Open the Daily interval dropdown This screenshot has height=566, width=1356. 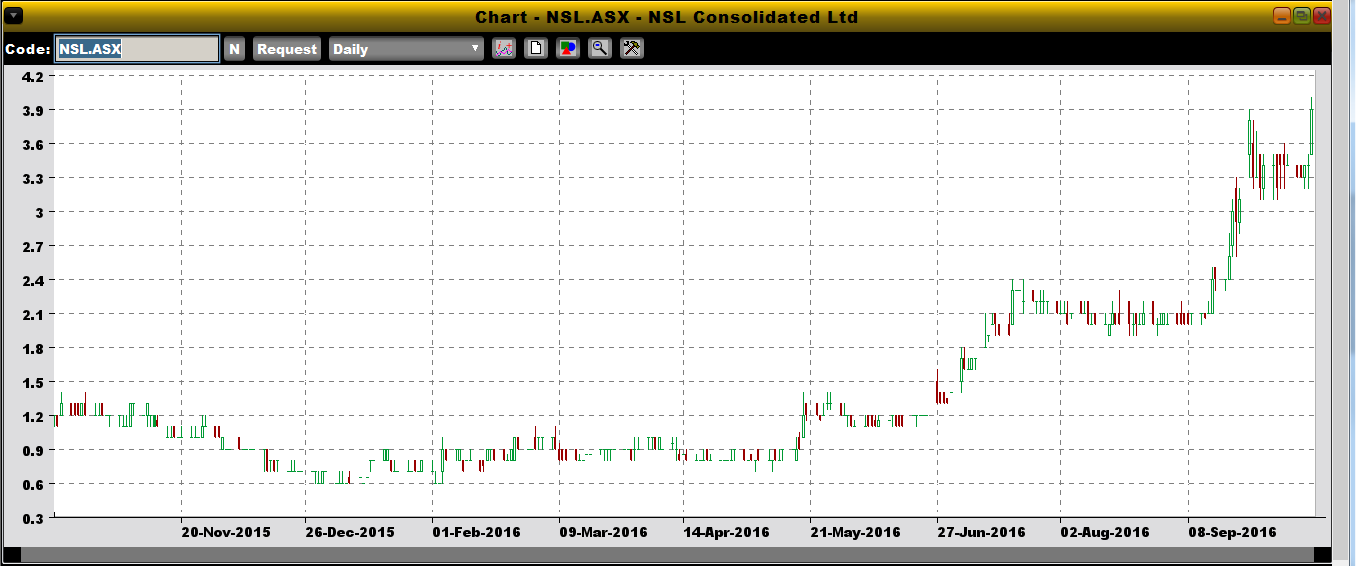[x=407, y=49]
